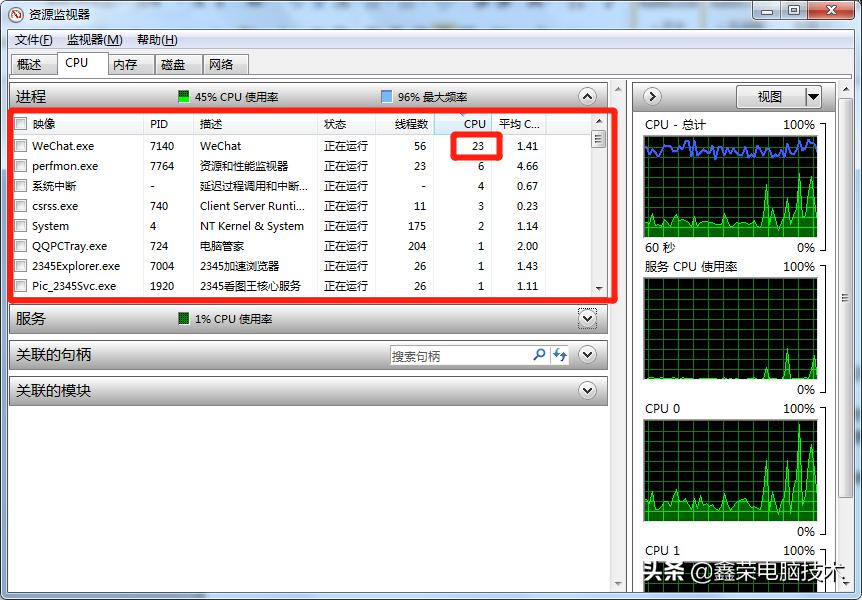Check the WeChat.exe process checkbox
Image resolution: width=862 pixels, height=600 pixels.
[21, 145]
